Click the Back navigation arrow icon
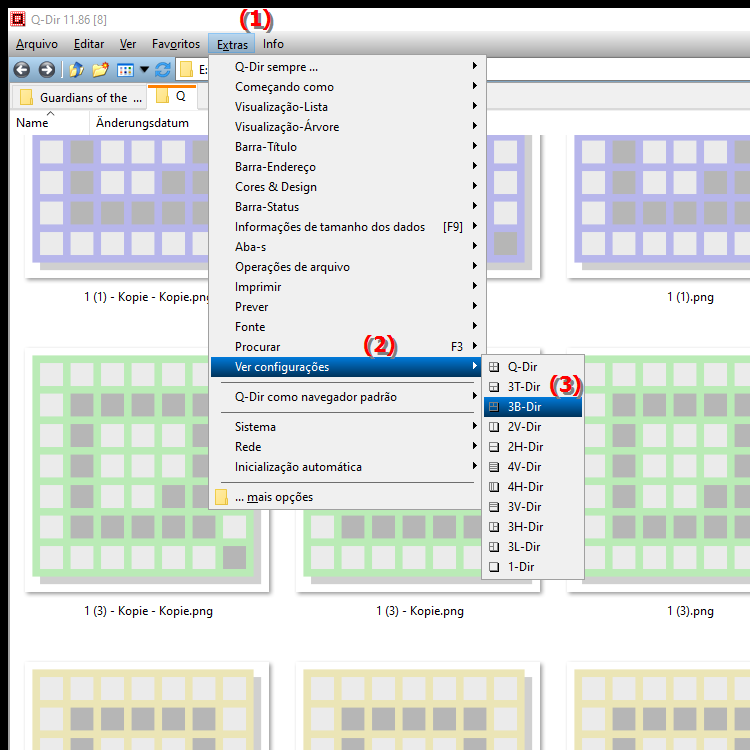 (22, 70)
